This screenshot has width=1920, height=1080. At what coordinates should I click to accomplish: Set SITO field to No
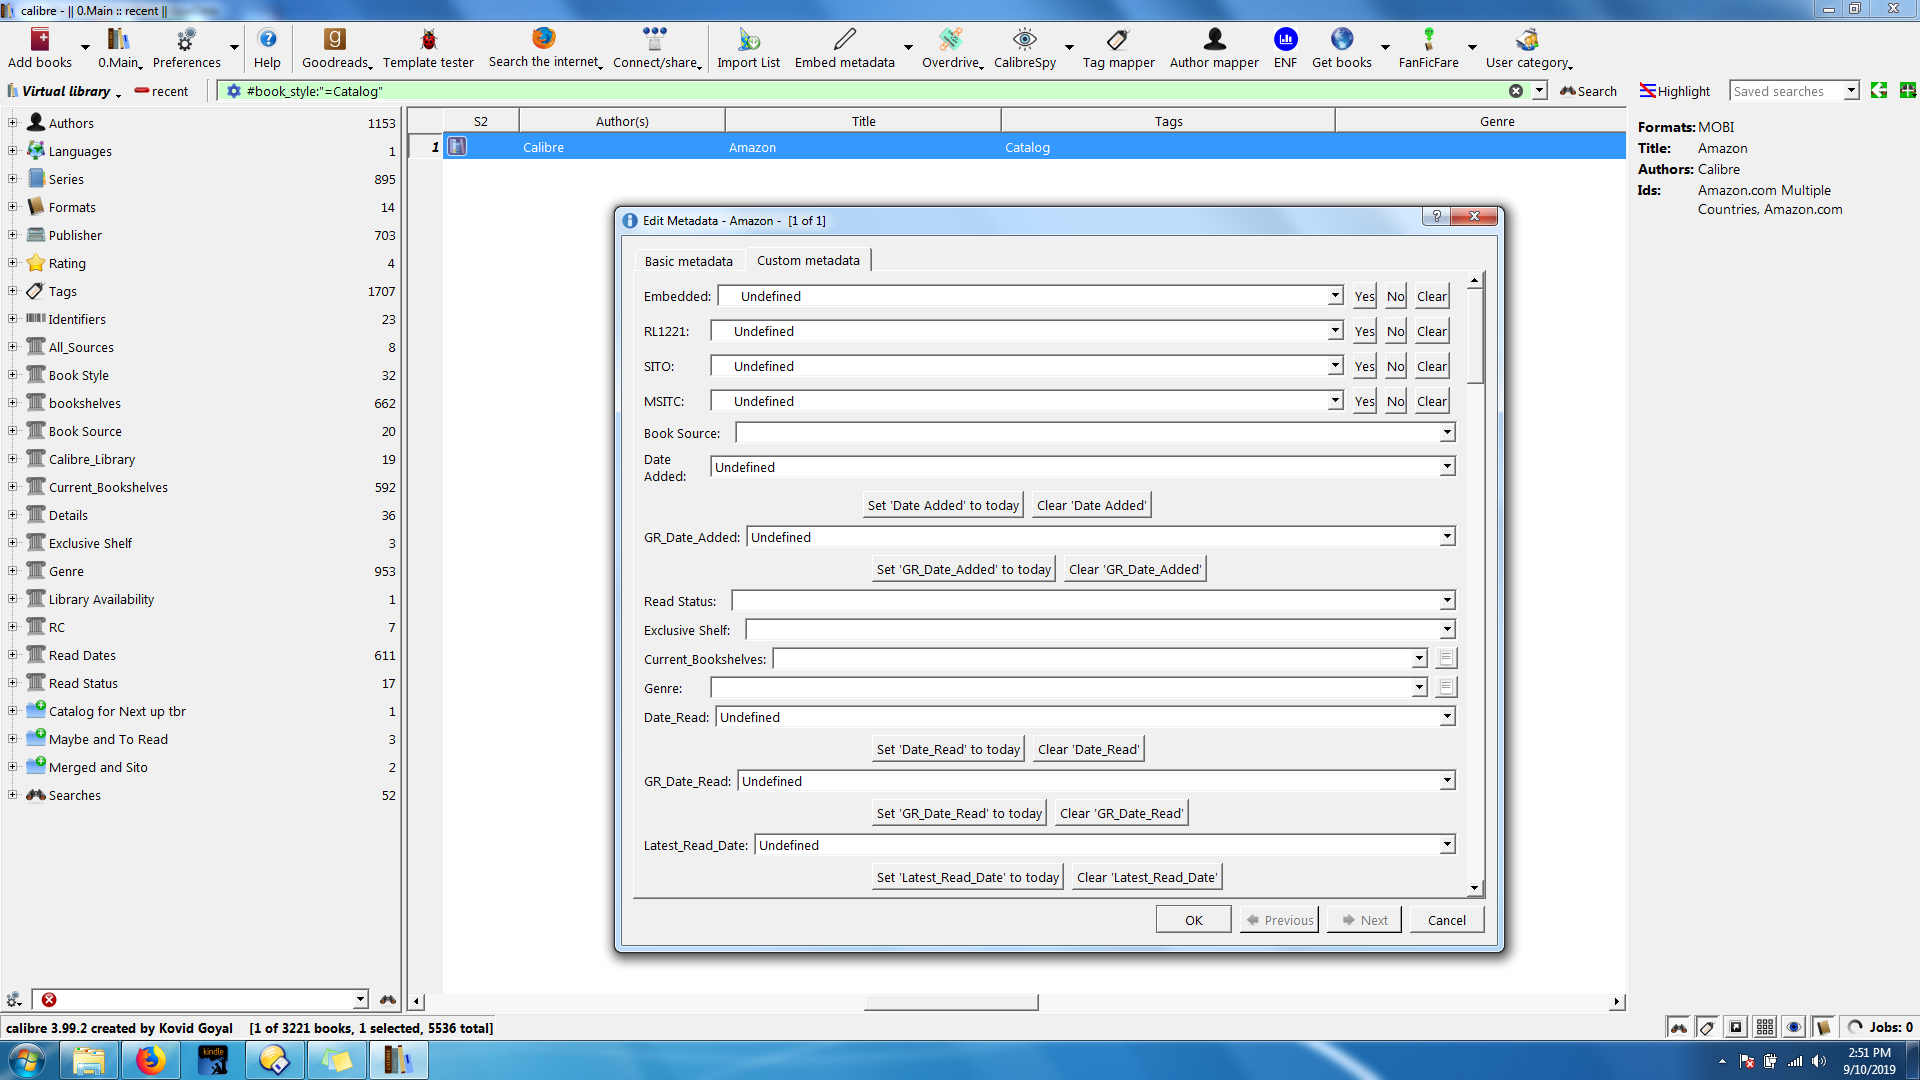1395,367
